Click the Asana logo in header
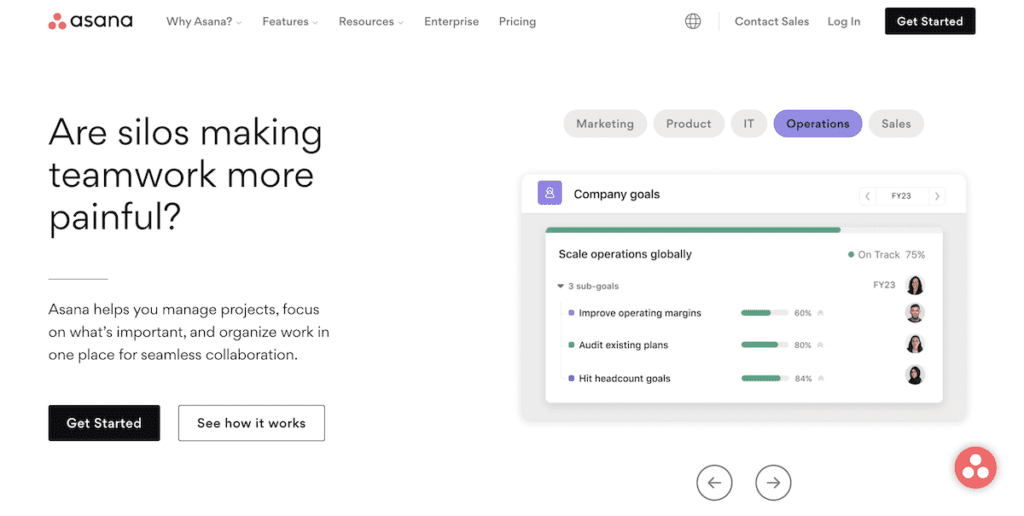This screenshot has width=1024, height=516. coord(90,21)
